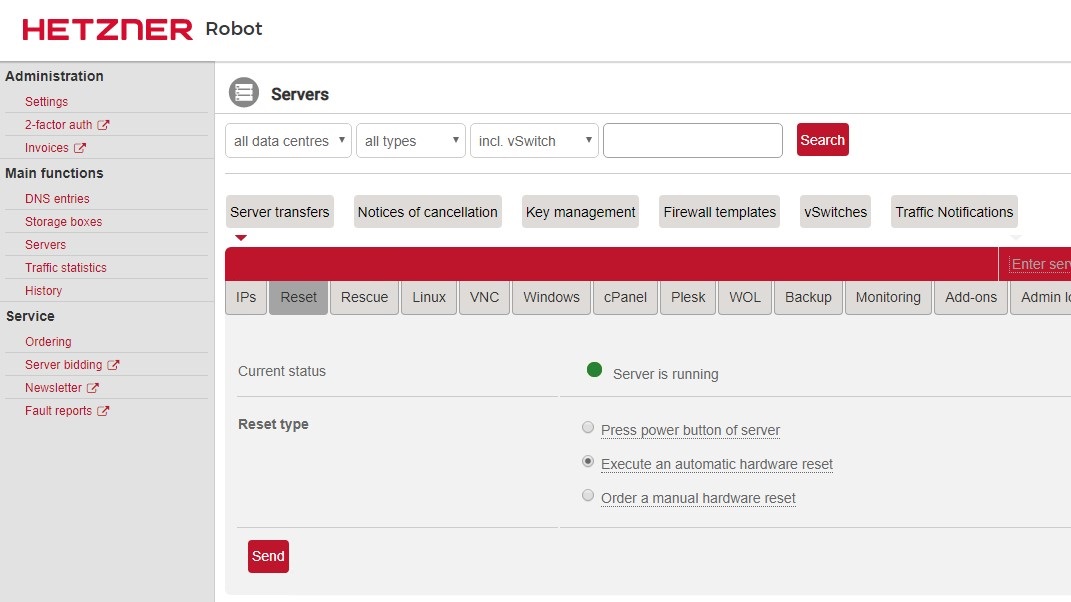This screenshot has height=602, width=1071.
Task: Go to DNS entries
Action: click(57, 199)
